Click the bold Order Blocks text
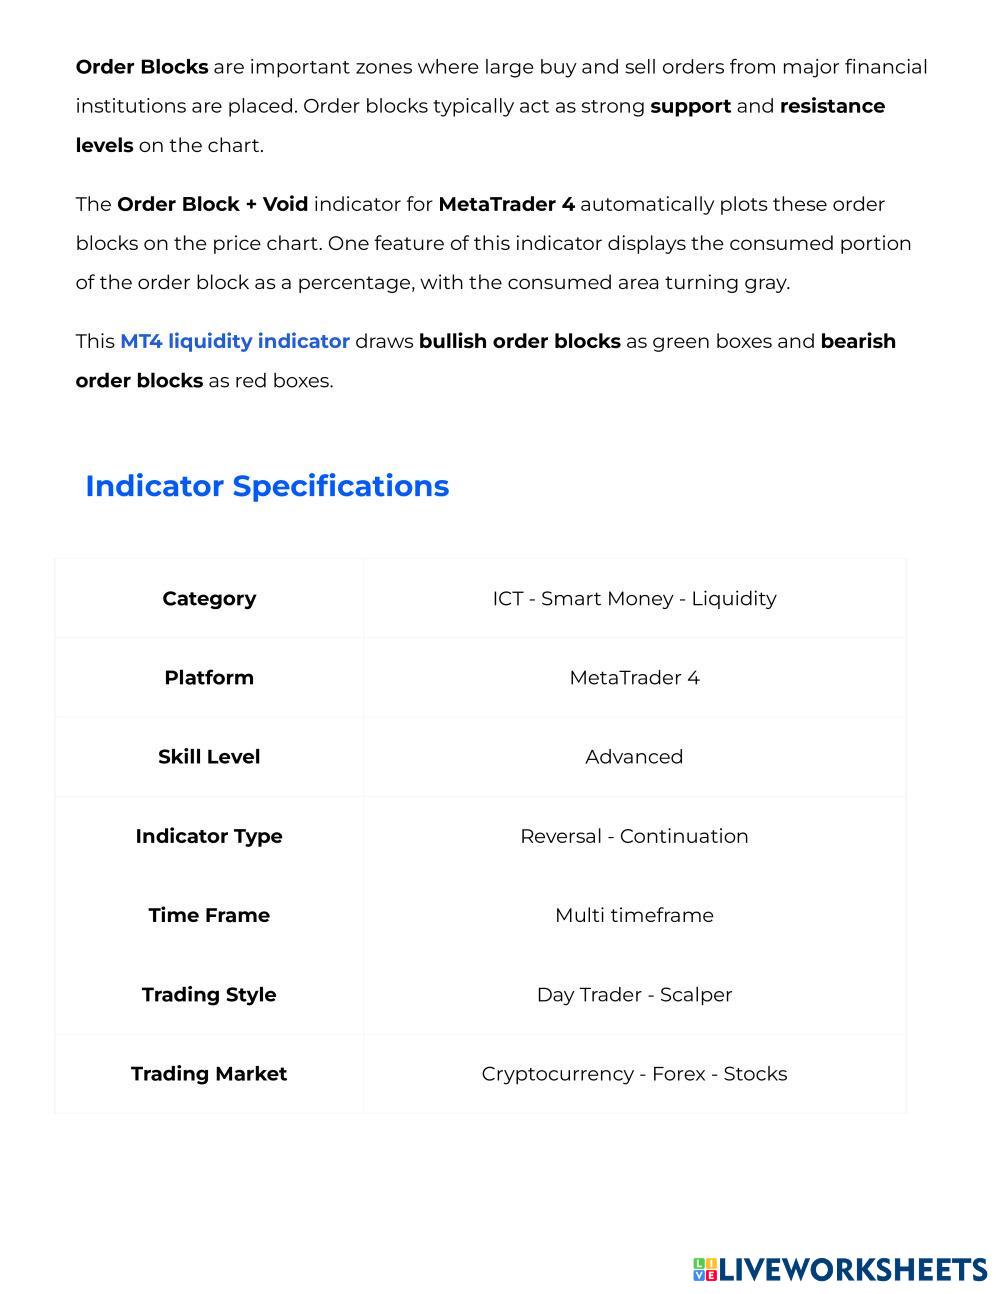1000x1294 pixels. (142, 67)
